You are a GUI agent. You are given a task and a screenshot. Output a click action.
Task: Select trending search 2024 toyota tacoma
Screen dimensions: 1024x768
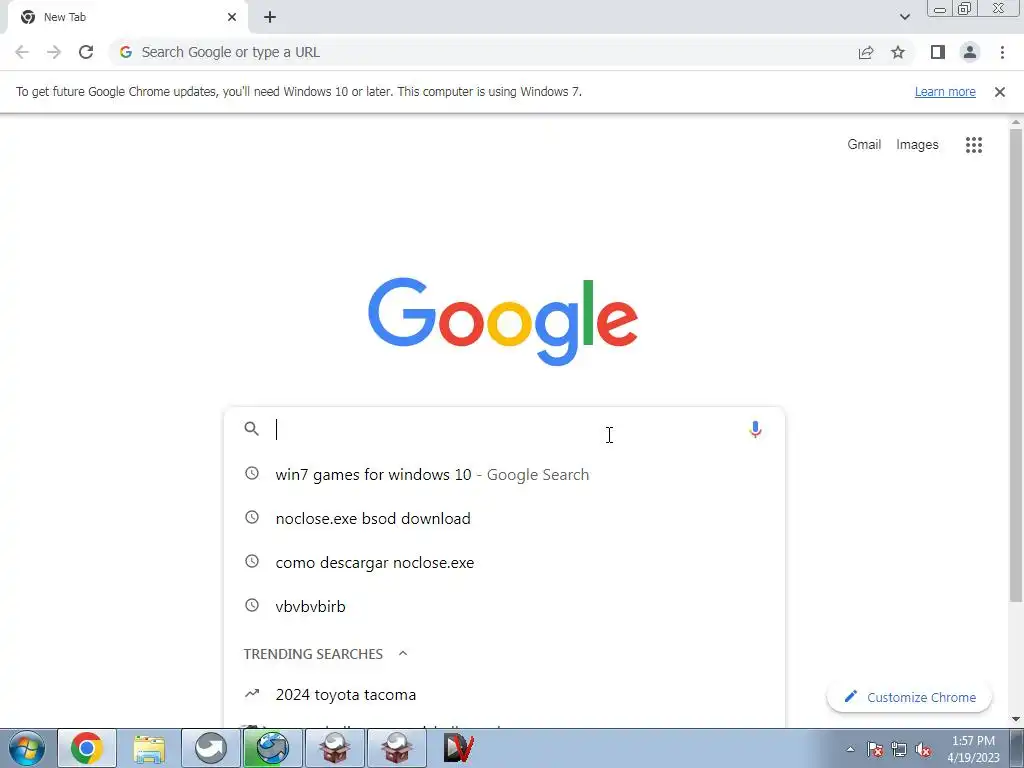(x=504, y=694)
